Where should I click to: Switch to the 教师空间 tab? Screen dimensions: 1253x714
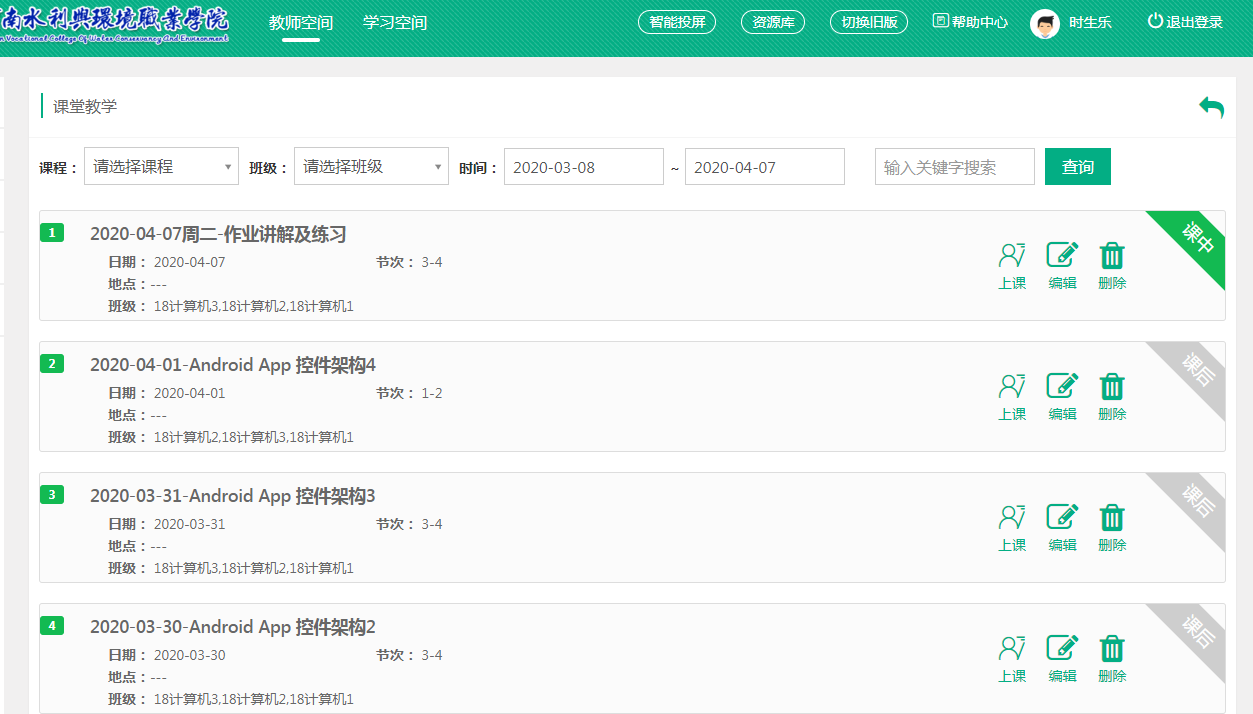(301, 22)
